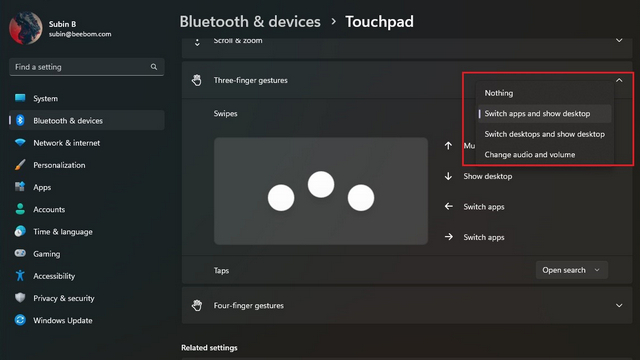This screenshot has height=360, width=640.
Task: Click the Four-finger gestures title
Action: coord(249,305)
